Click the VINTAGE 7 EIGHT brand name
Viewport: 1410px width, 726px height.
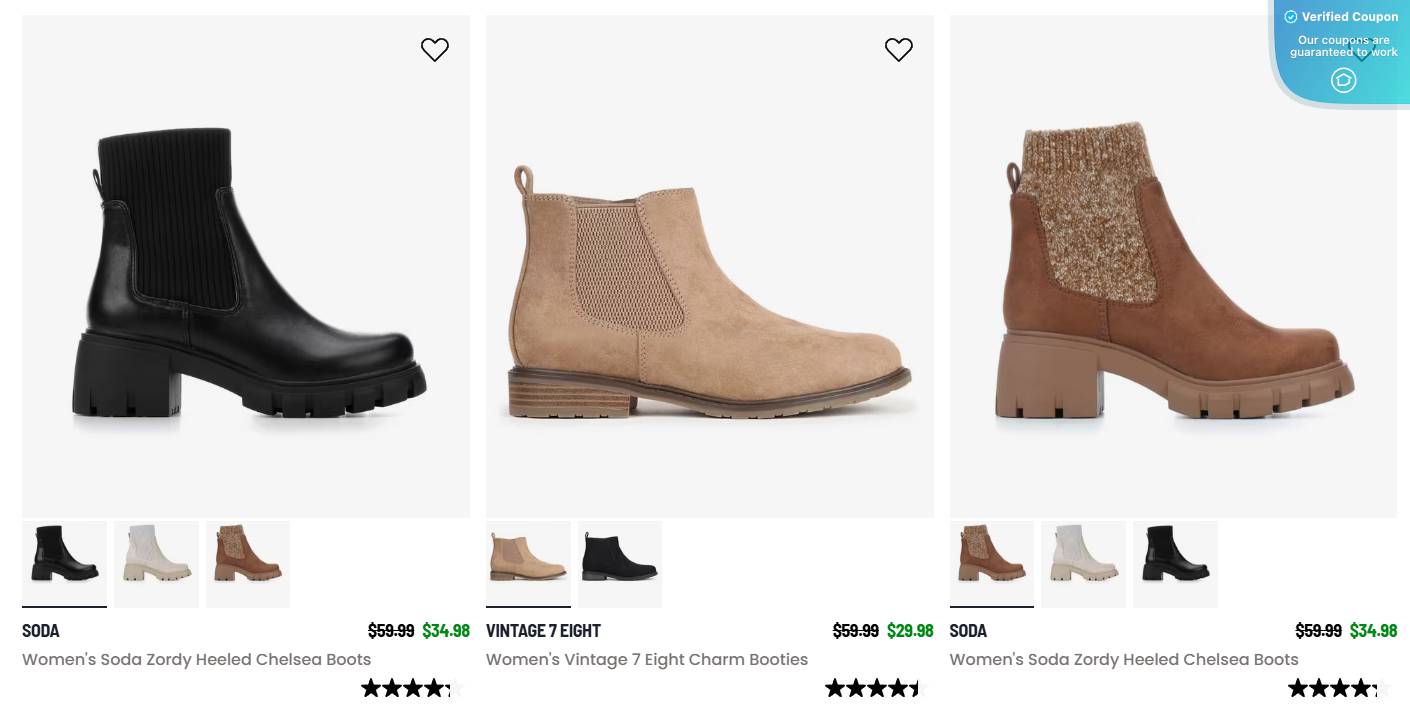(x=543, y=631)
